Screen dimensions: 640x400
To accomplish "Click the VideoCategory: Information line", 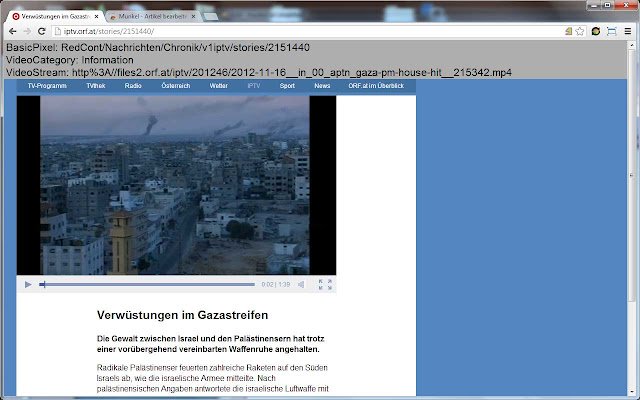I will [70, 60].
